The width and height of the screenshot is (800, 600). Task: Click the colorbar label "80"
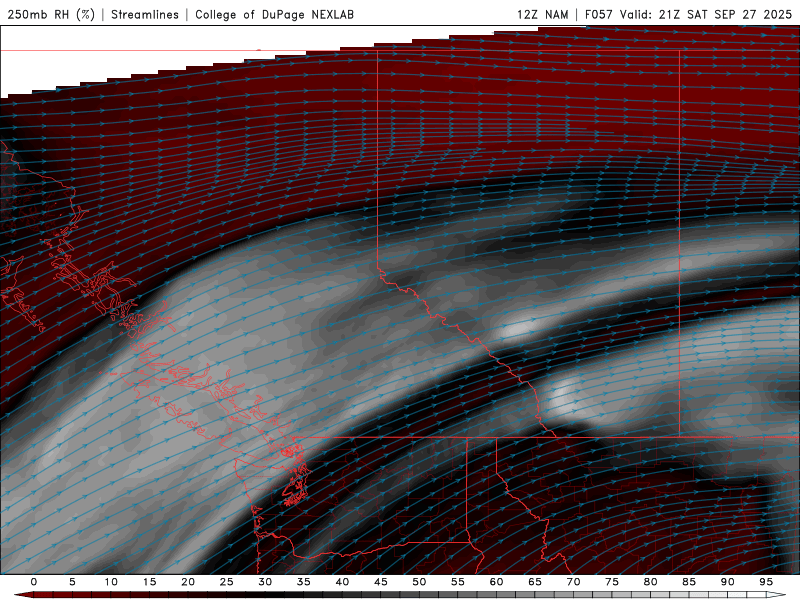point(650,582)
